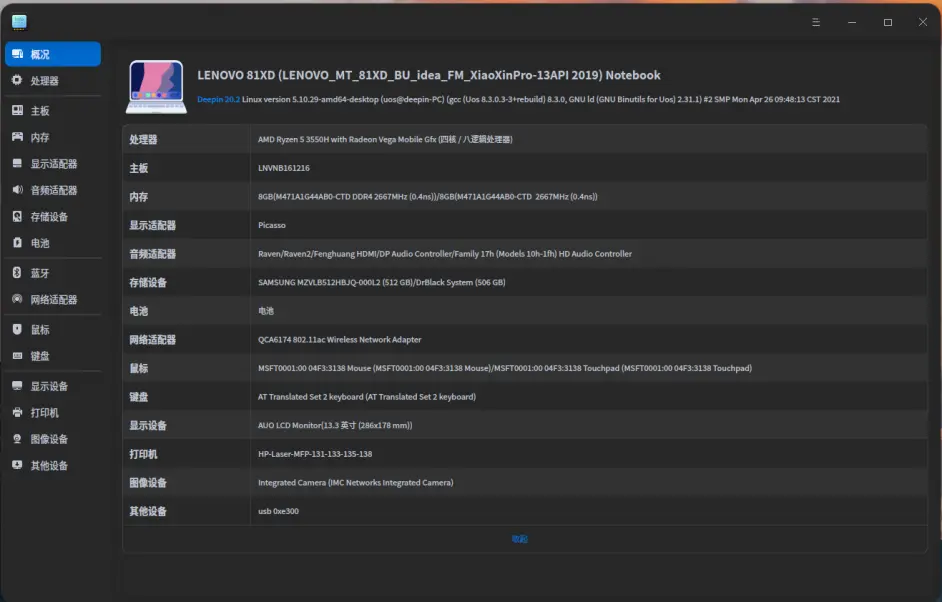Minimize the Device Manager window
Screen dimensions: 942x602
coord(852,22)
